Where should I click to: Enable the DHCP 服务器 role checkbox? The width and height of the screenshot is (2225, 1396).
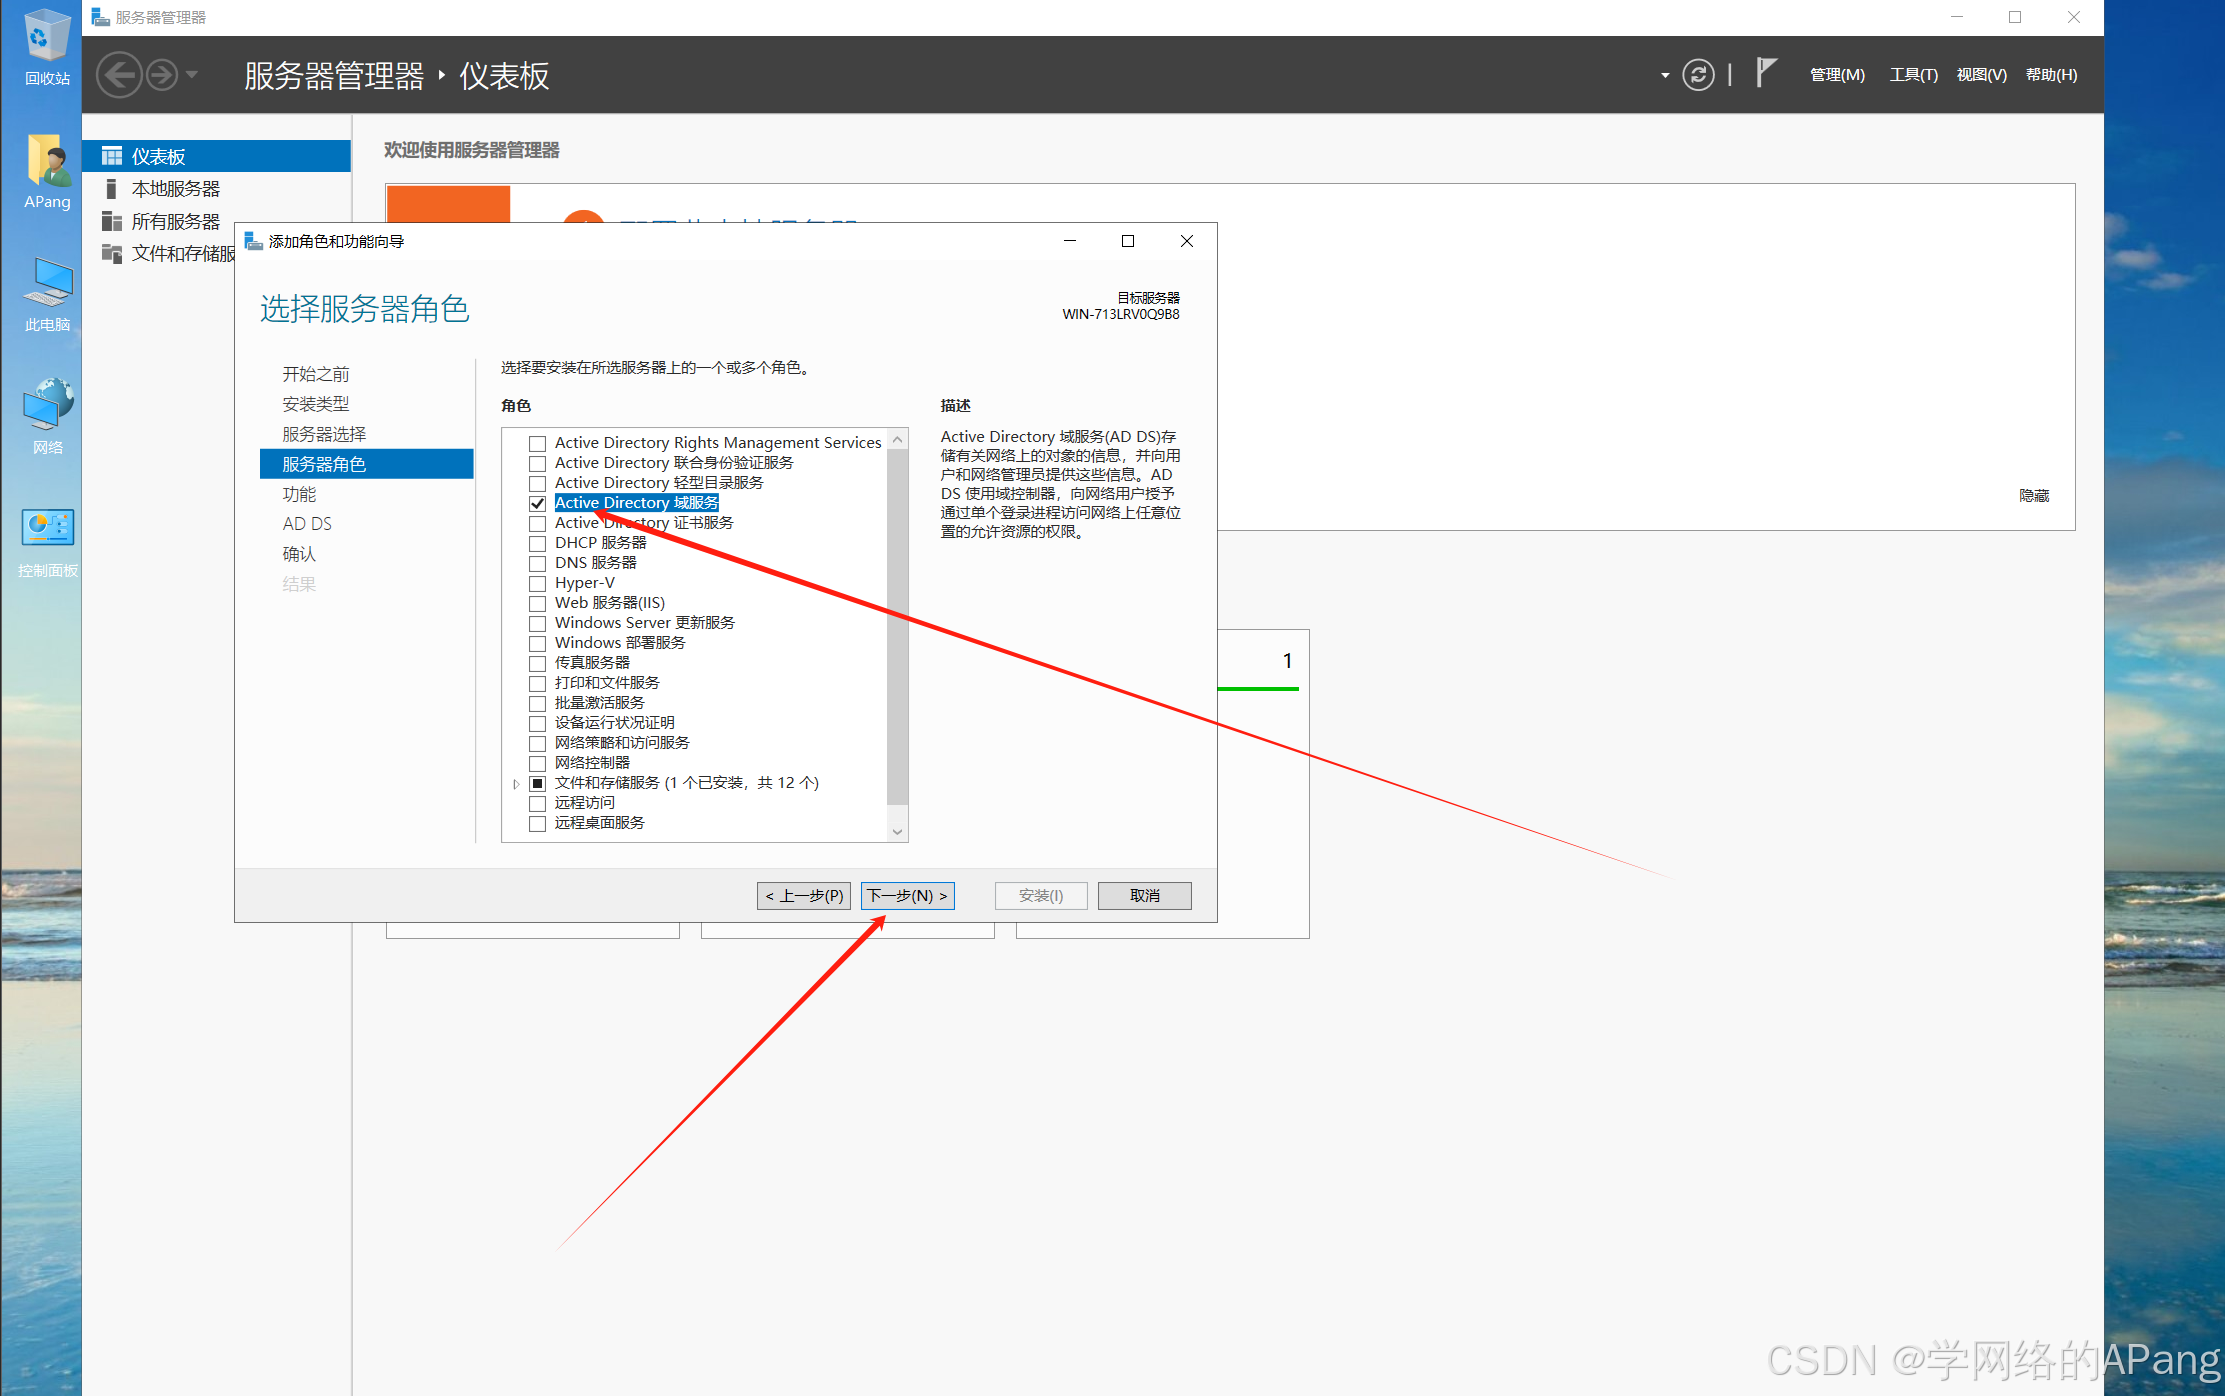(x=537, y=543)
